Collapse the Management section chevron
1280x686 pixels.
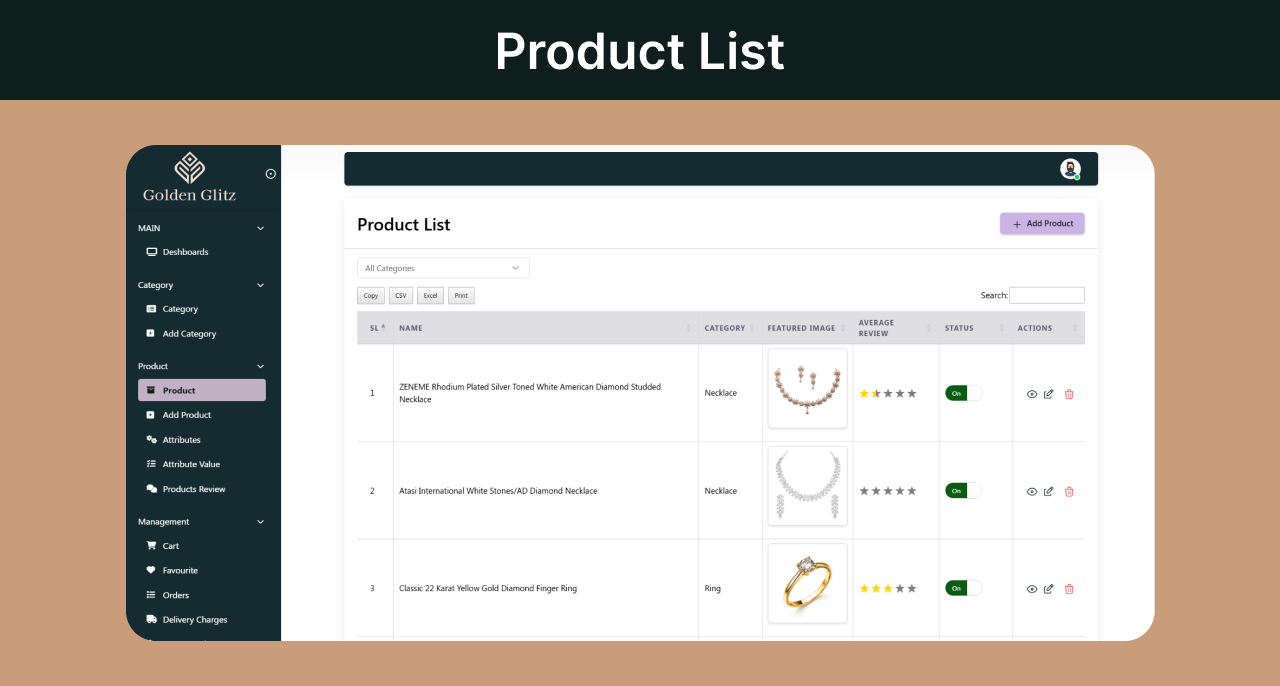[260, 522]
